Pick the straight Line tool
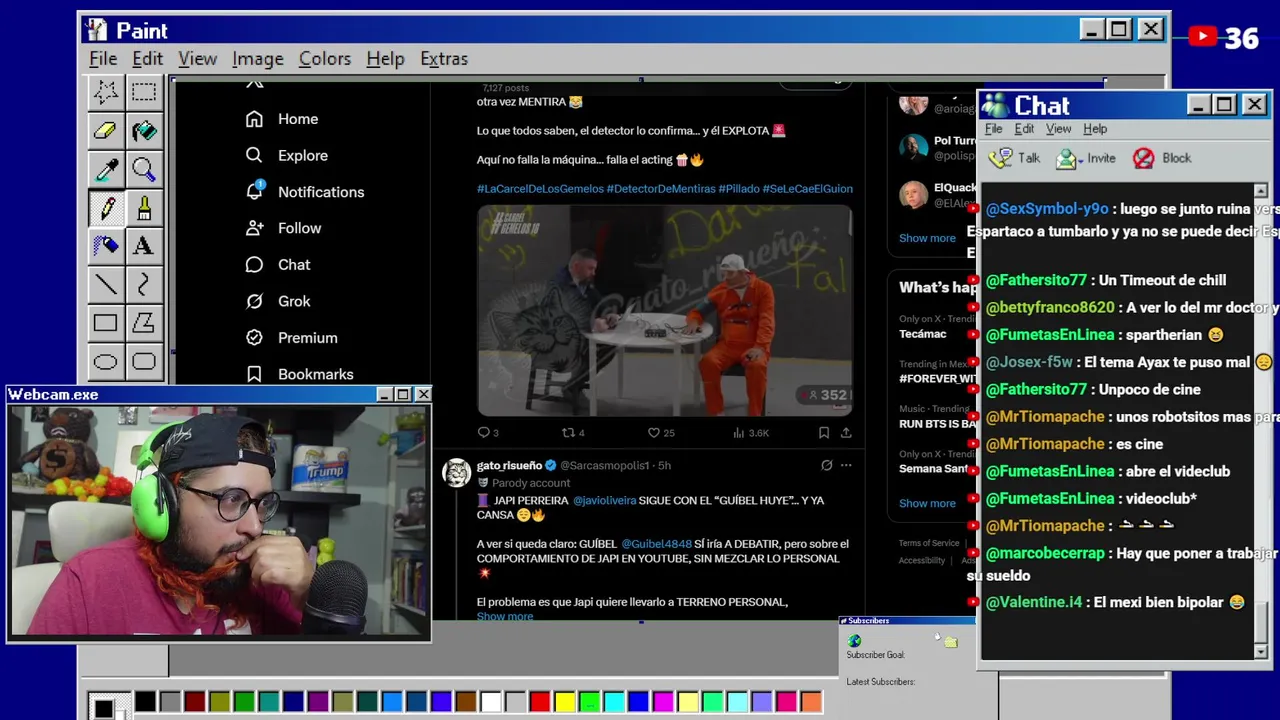 pos(105,285)
